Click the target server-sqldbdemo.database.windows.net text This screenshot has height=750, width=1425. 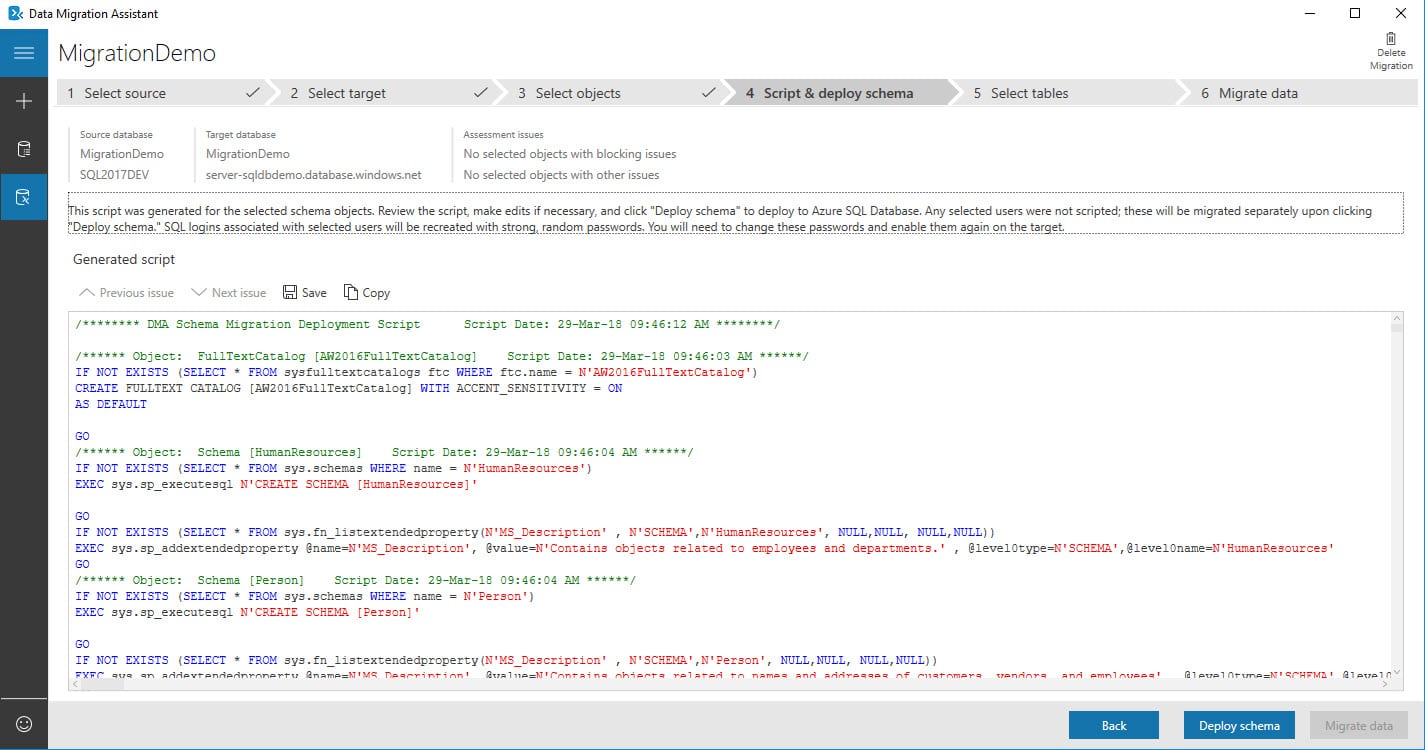click(x=314, y=175)
